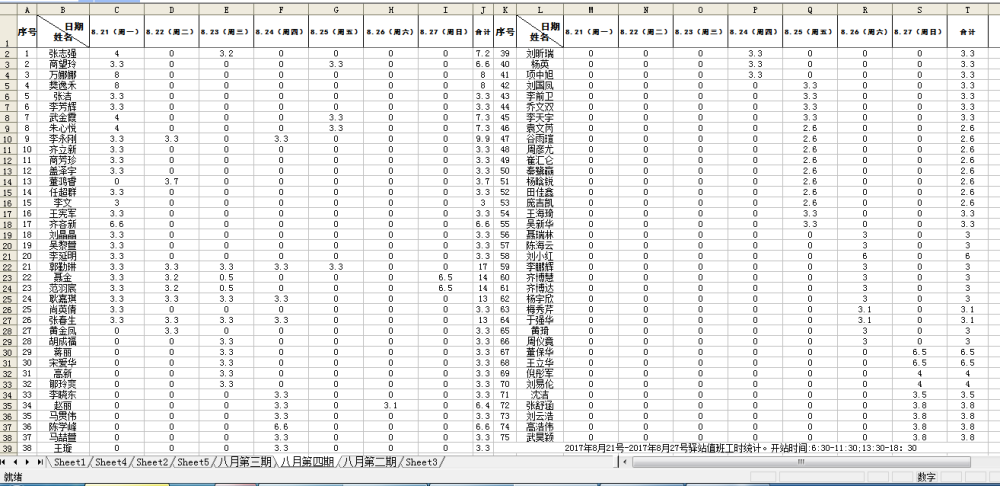Click the 日期/姓名 diagonal header in column B

click(63, 31)
